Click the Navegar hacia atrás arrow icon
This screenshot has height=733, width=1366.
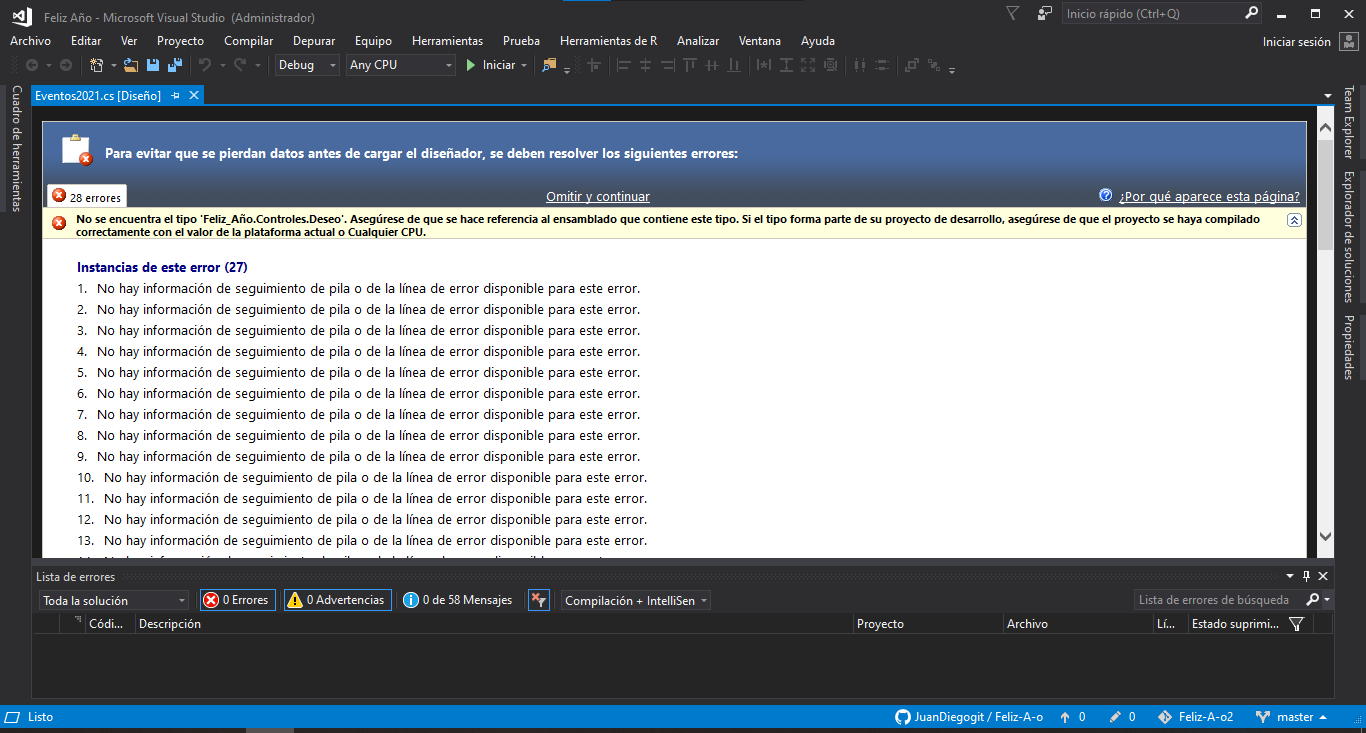(x=31, y=66)
